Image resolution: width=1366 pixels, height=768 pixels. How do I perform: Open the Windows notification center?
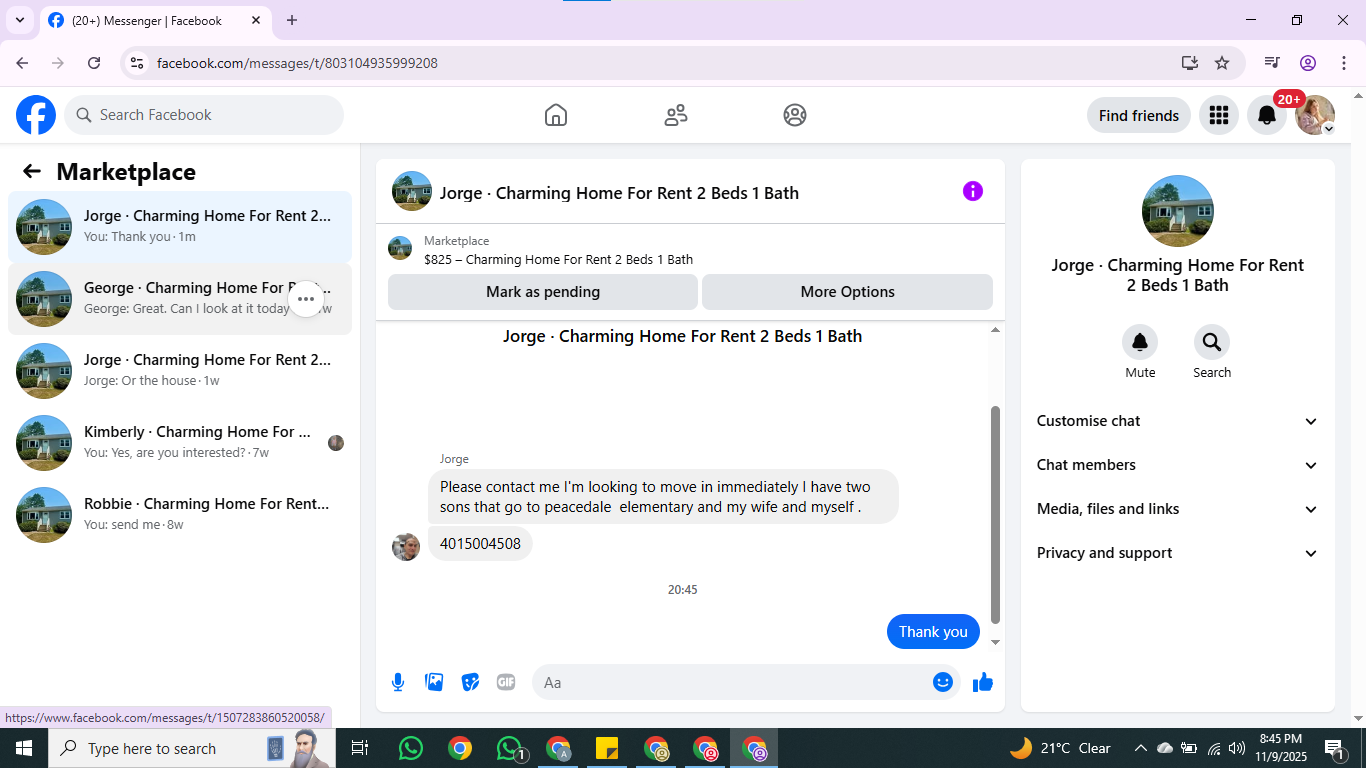pos(1334,748)
